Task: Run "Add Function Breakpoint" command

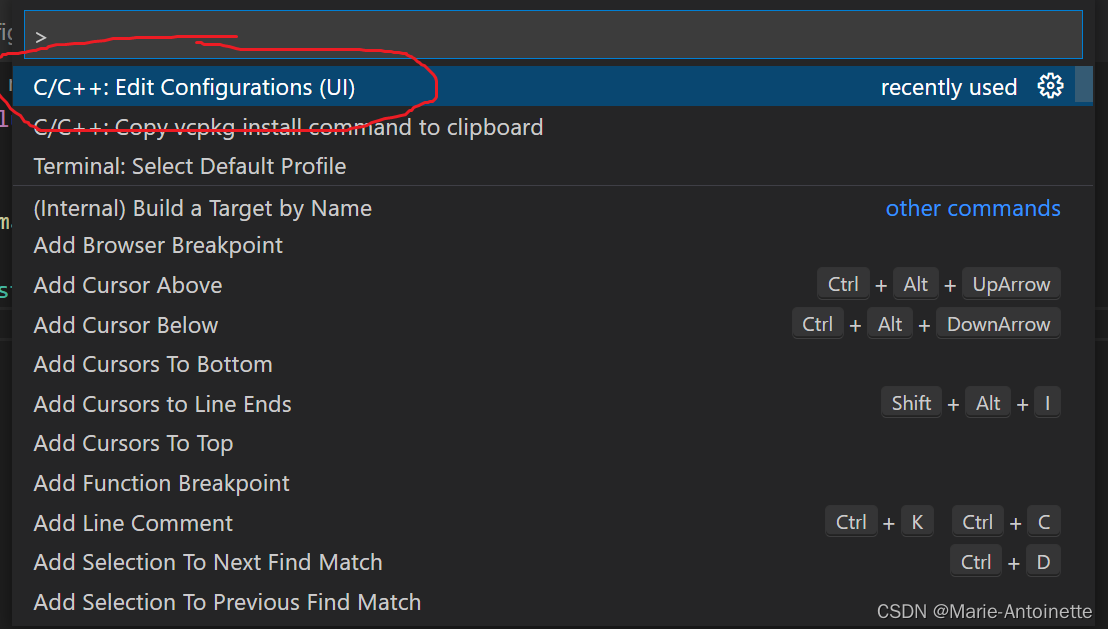Action: (161, 482)
